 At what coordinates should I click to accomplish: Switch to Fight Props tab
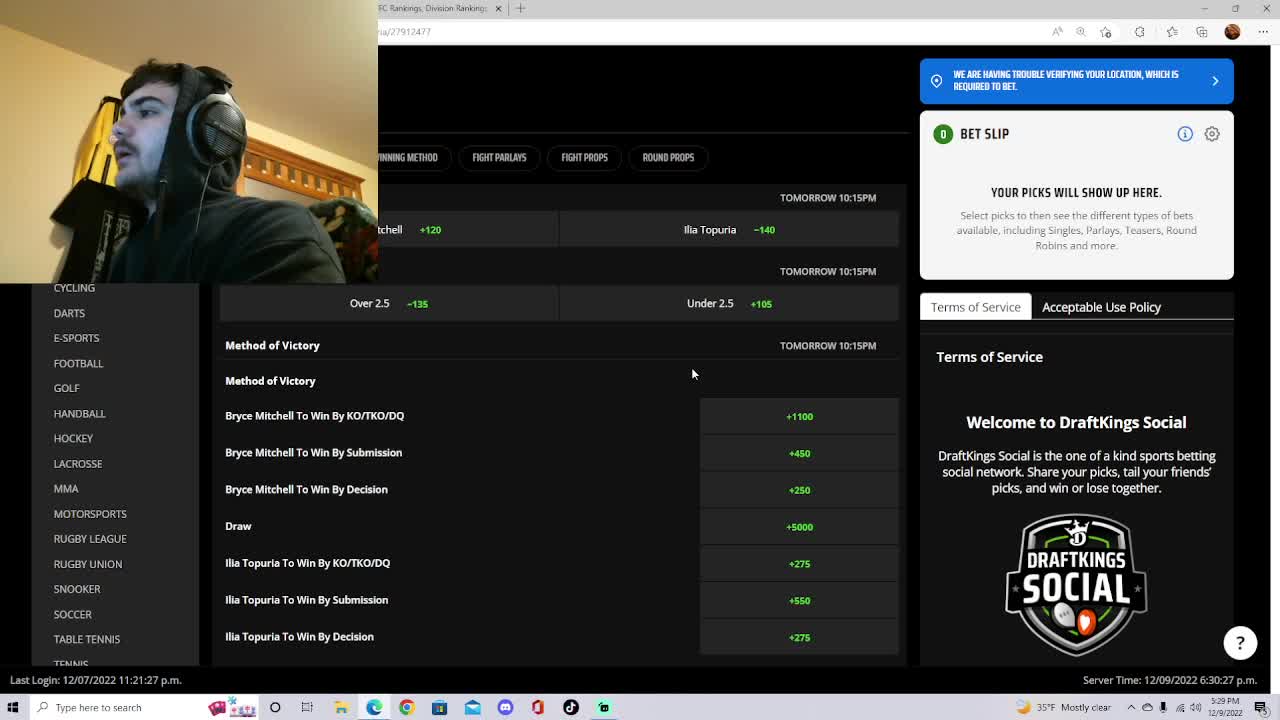click(x=584, y=157)
